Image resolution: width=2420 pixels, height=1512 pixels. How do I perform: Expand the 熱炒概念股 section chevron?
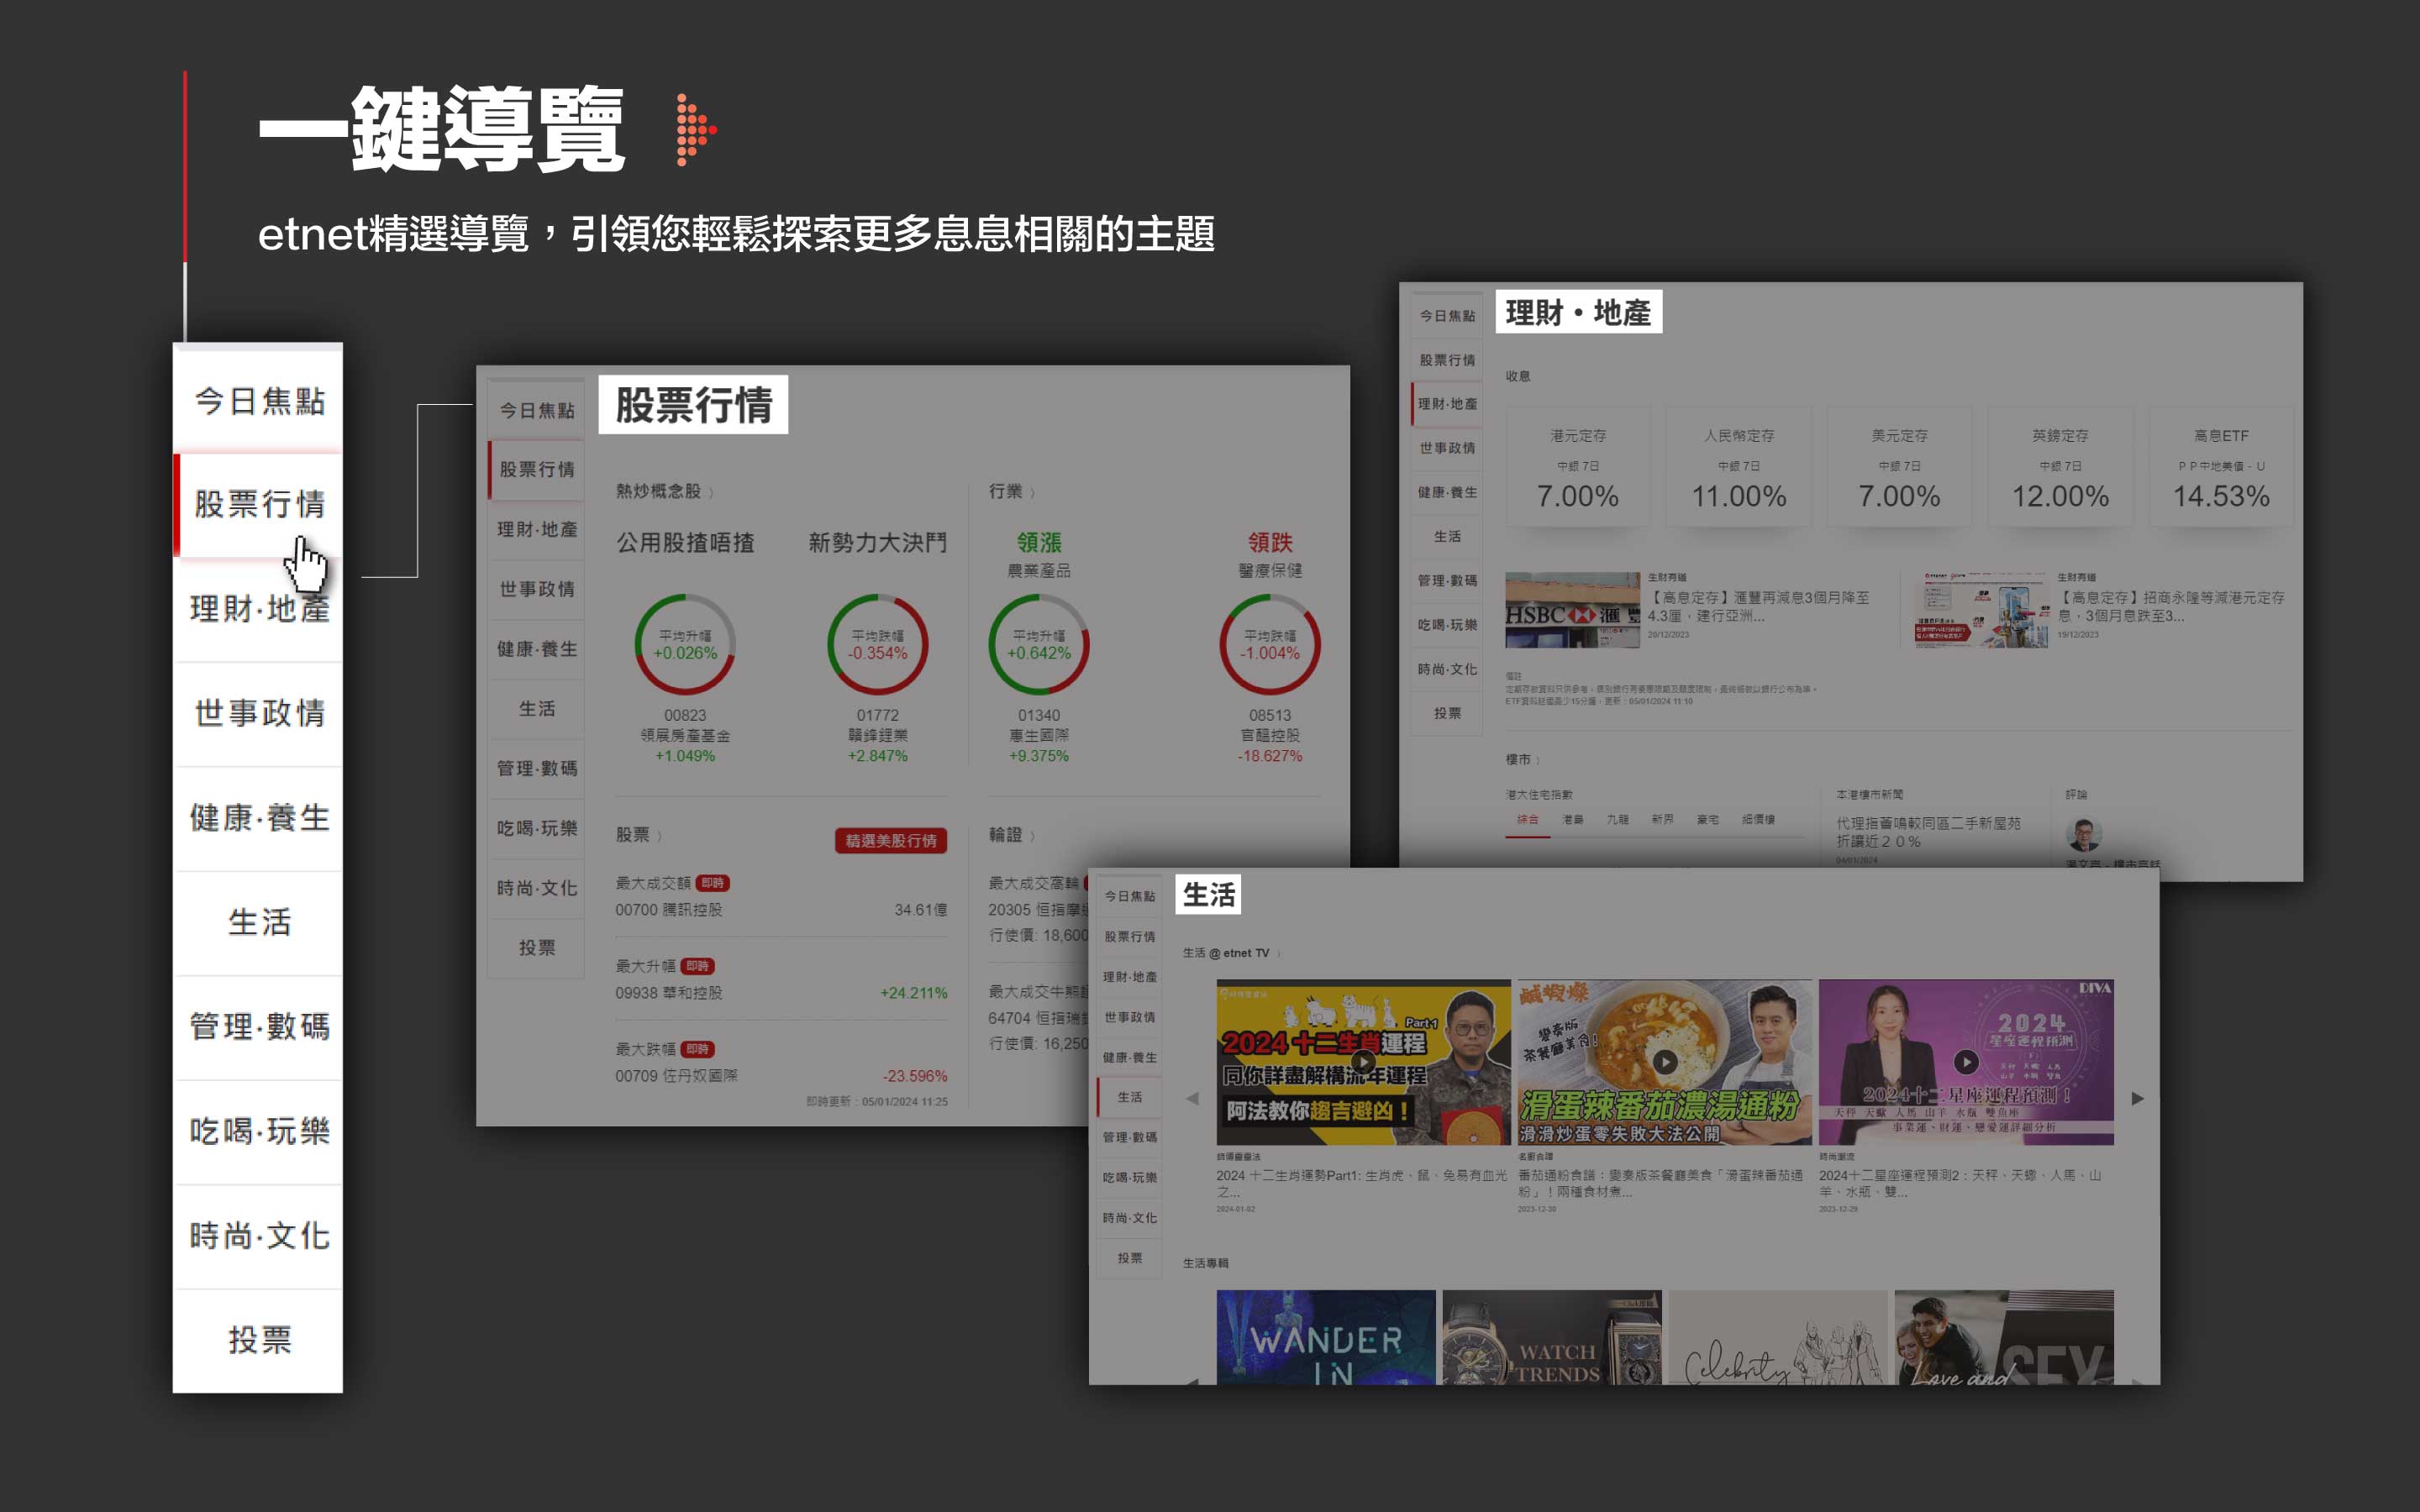[711, 493]
